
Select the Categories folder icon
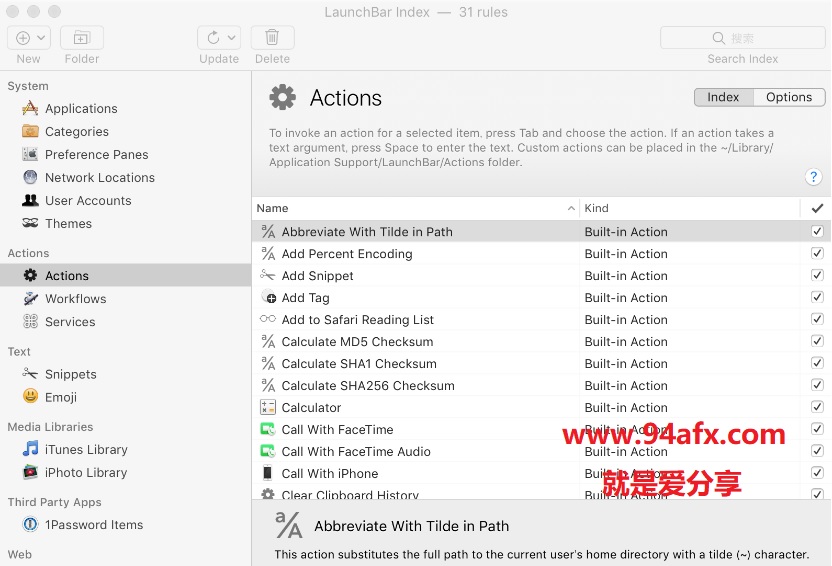point(30,131)
